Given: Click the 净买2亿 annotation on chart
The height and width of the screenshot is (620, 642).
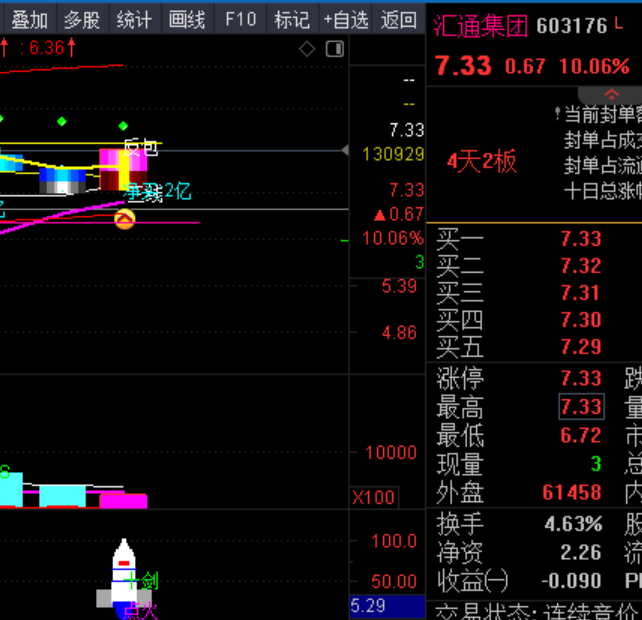Looking at the screenshot, I should coord(158,192).
